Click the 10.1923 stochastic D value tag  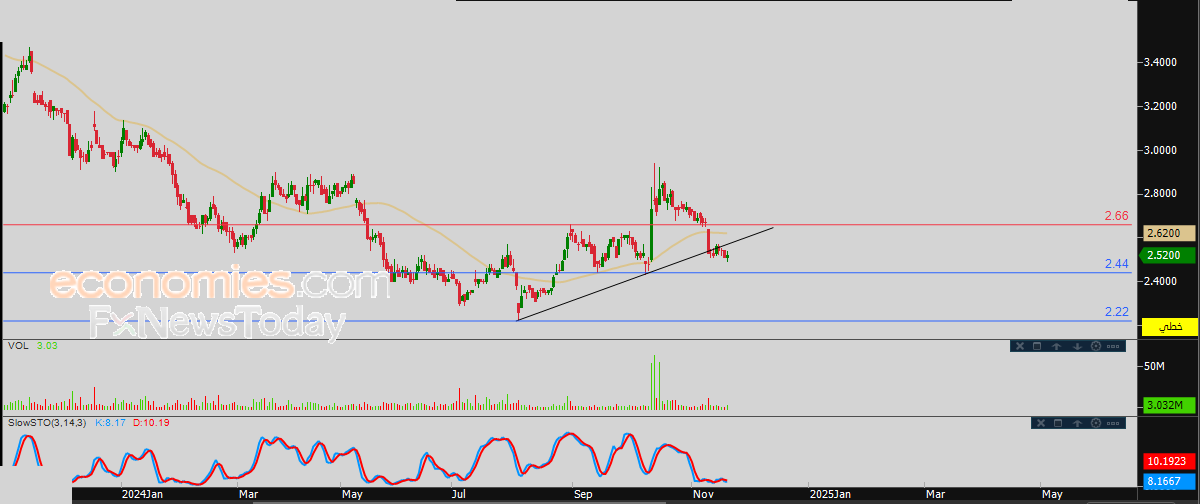(1169, 463)
